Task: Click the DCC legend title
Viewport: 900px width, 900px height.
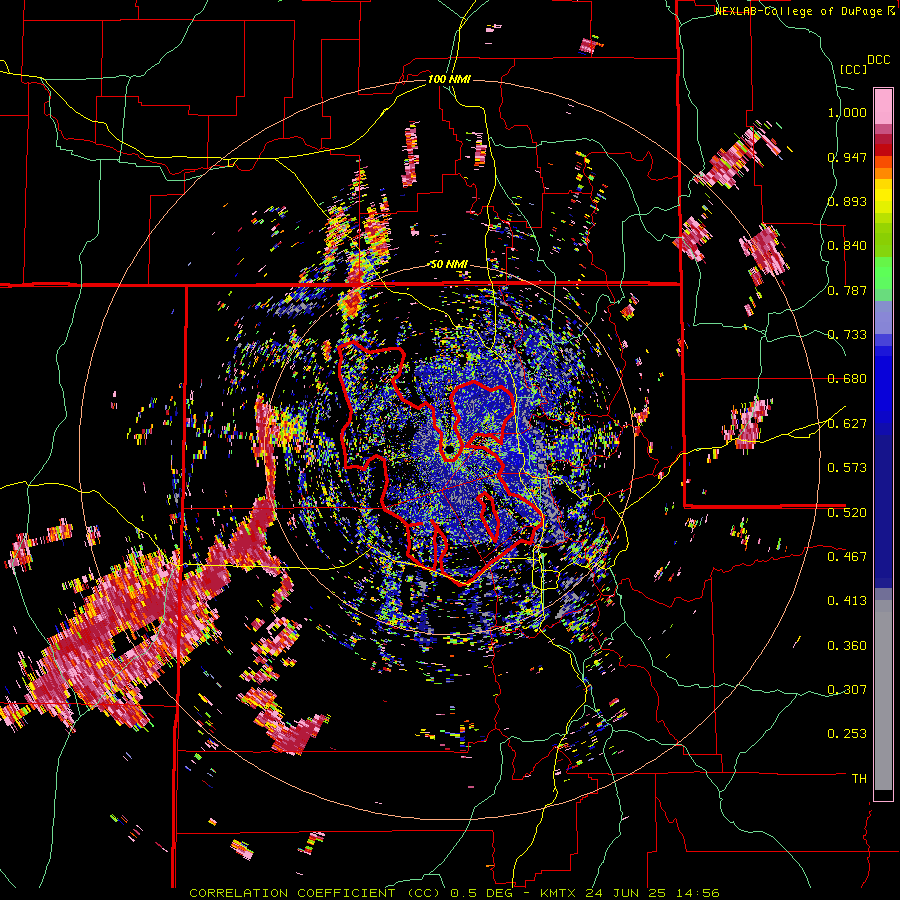Action: (x=878, y=60)
